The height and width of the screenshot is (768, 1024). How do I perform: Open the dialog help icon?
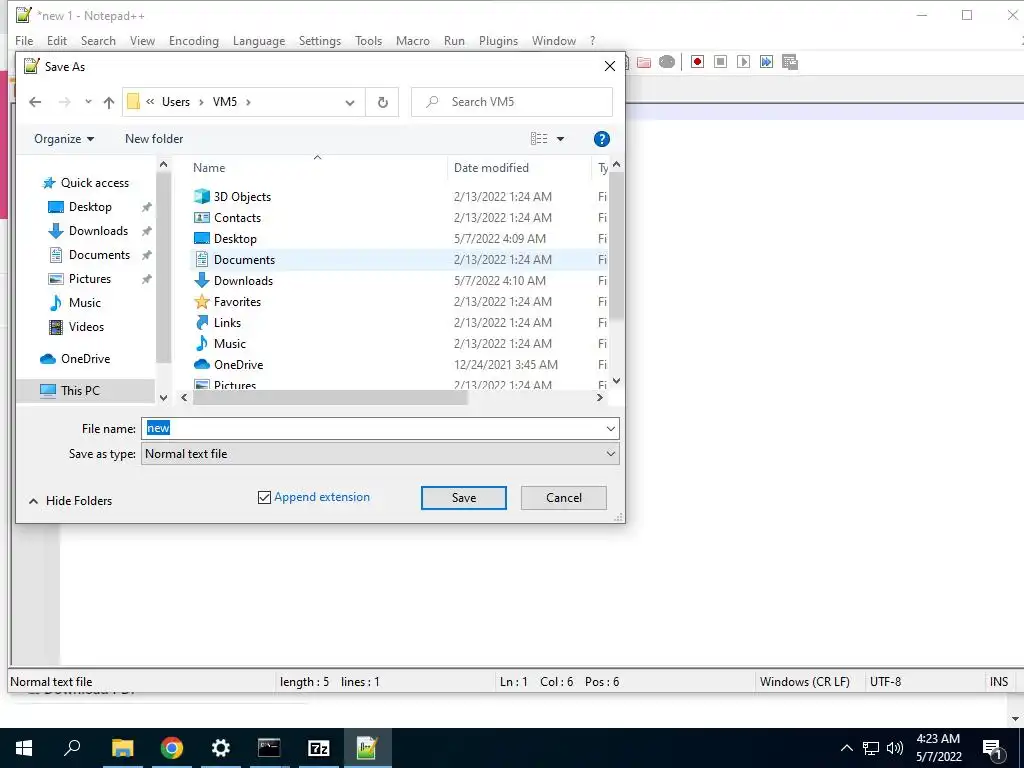point(601,139)
